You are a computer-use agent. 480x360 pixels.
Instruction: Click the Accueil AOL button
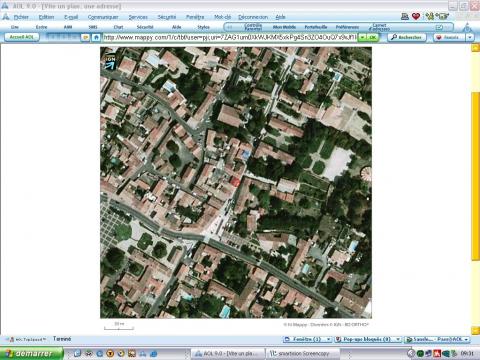click(x=22, y=37)
